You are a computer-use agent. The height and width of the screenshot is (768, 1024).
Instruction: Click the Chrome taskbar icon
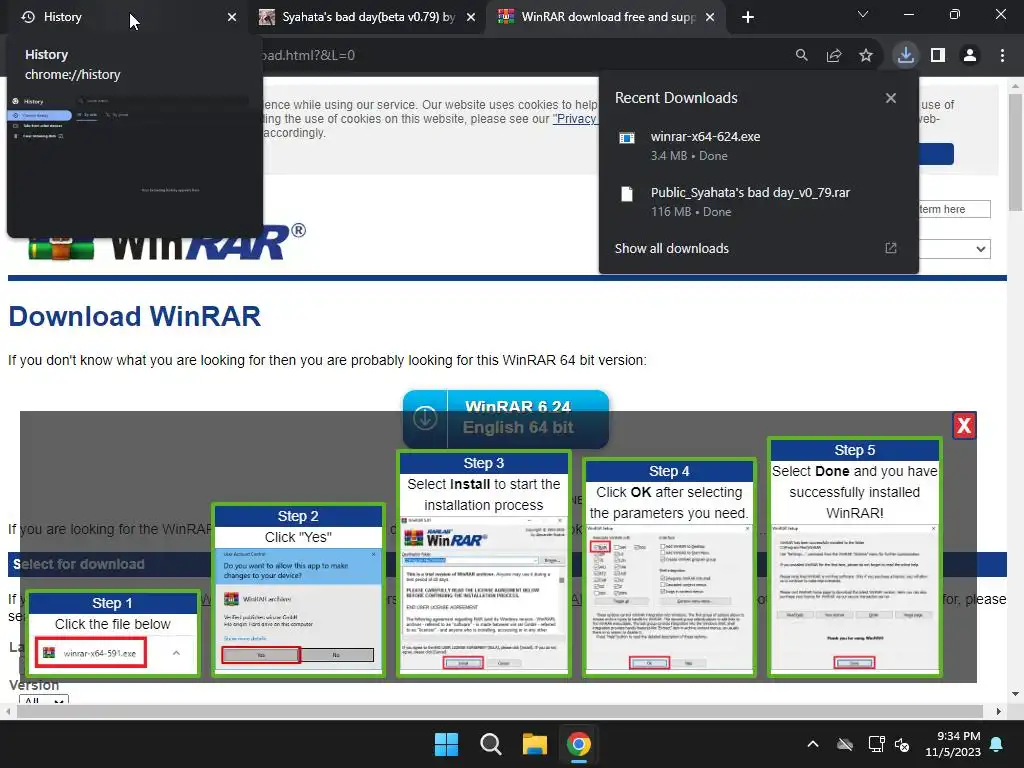579,744
